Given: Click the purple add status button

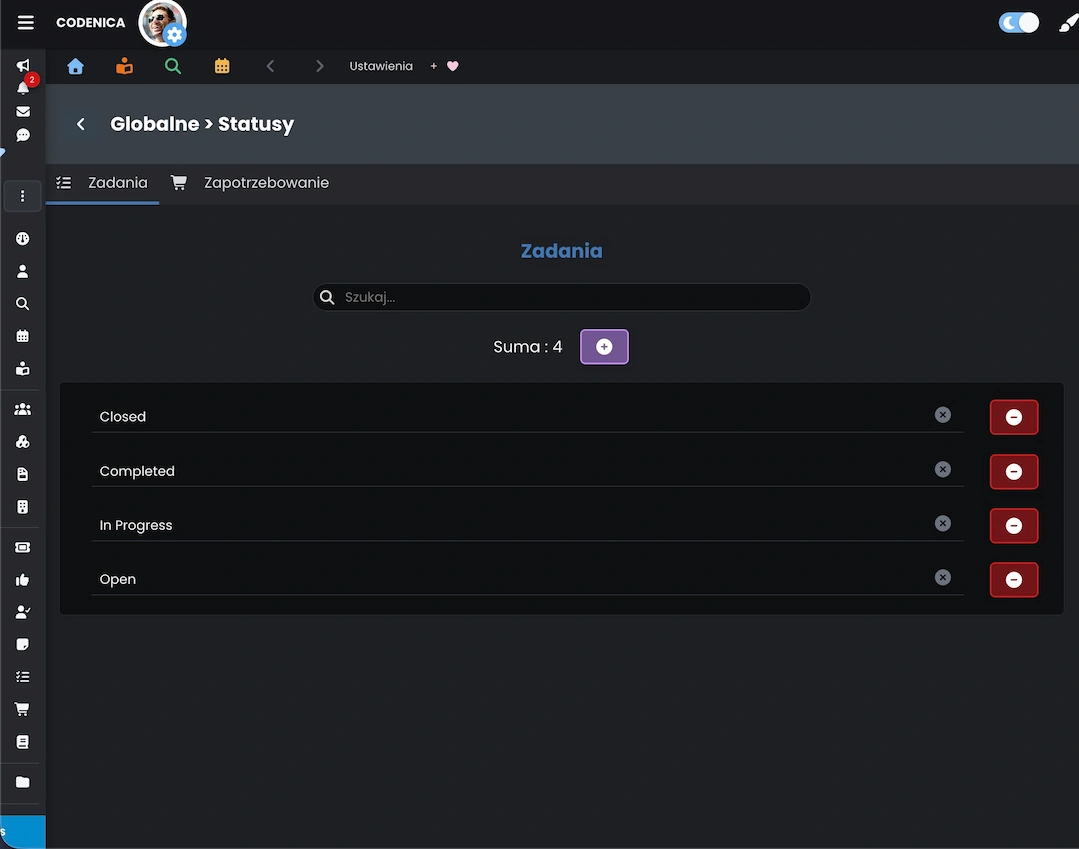Looking at the screenshot, I should tap(604, 346).
